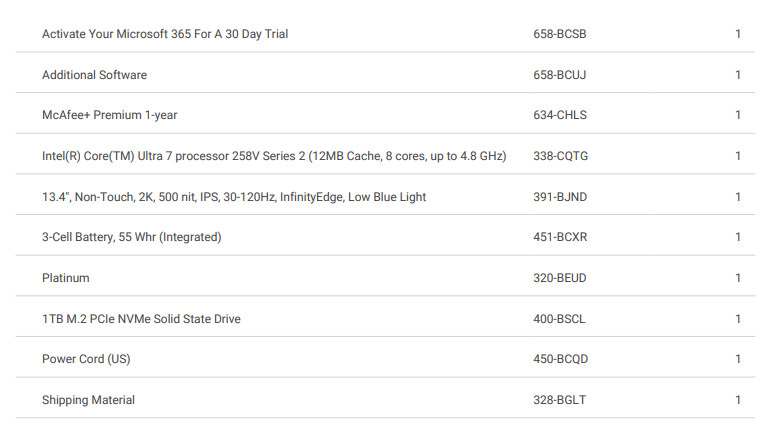Click part number 658-BCSB
Image resolution: width=767 pixels, height=428 pixels.
click(560, 34)
